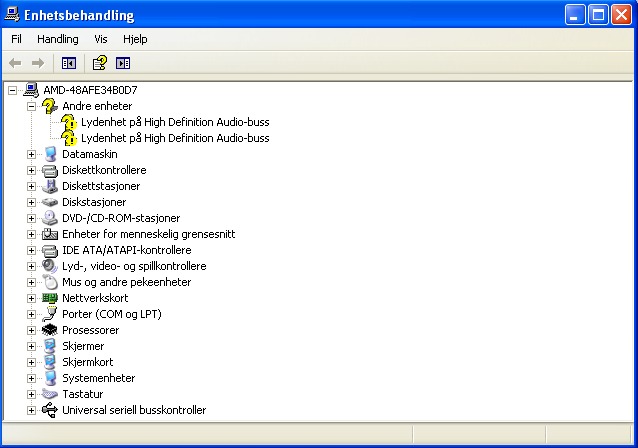
Task: Expand the Skjermkort category
Action: (31, 362)
